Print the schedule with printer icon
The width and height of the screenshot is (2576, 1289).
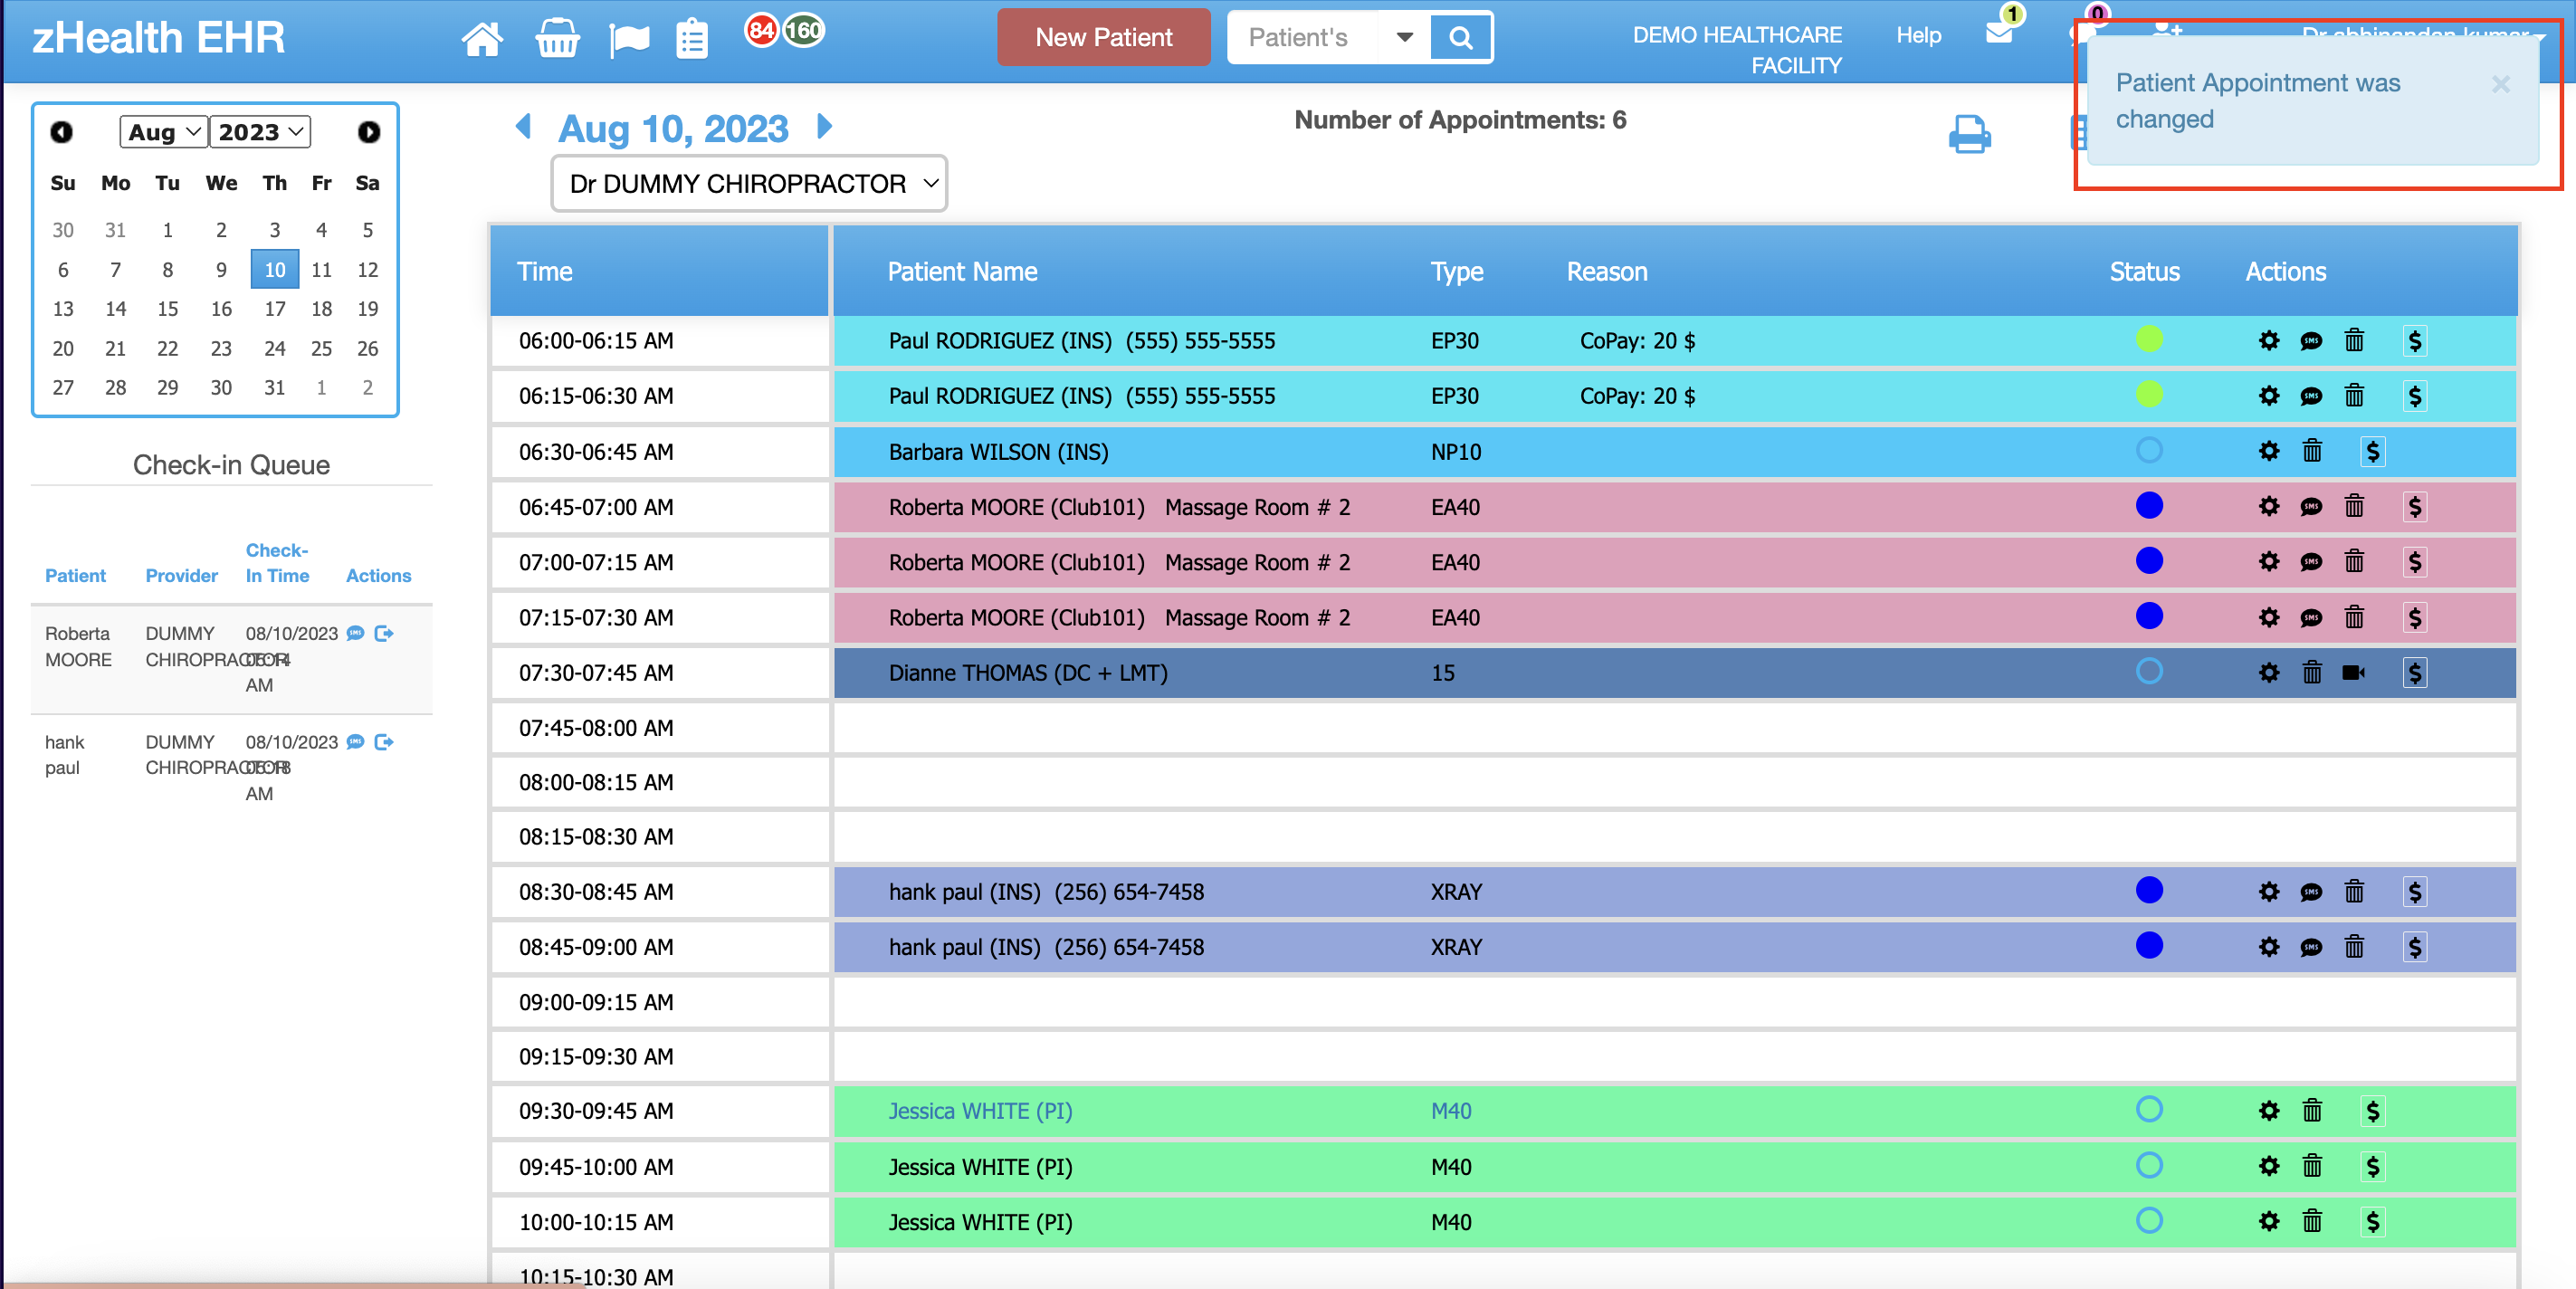pyautogui.click(x=1969, y=134)
